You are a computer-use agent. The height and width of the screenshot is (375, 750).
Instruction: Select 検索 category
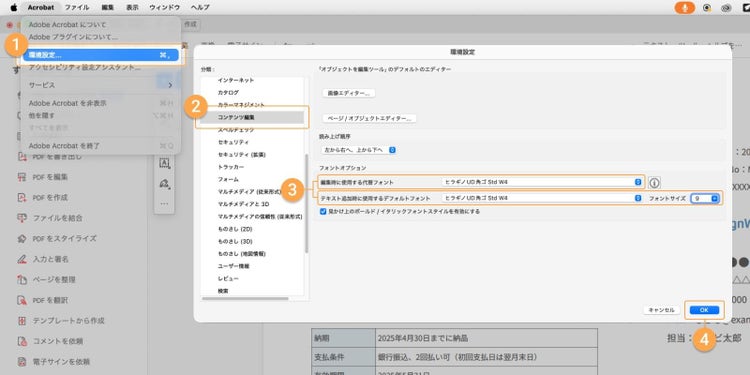[x=223, y=291]
